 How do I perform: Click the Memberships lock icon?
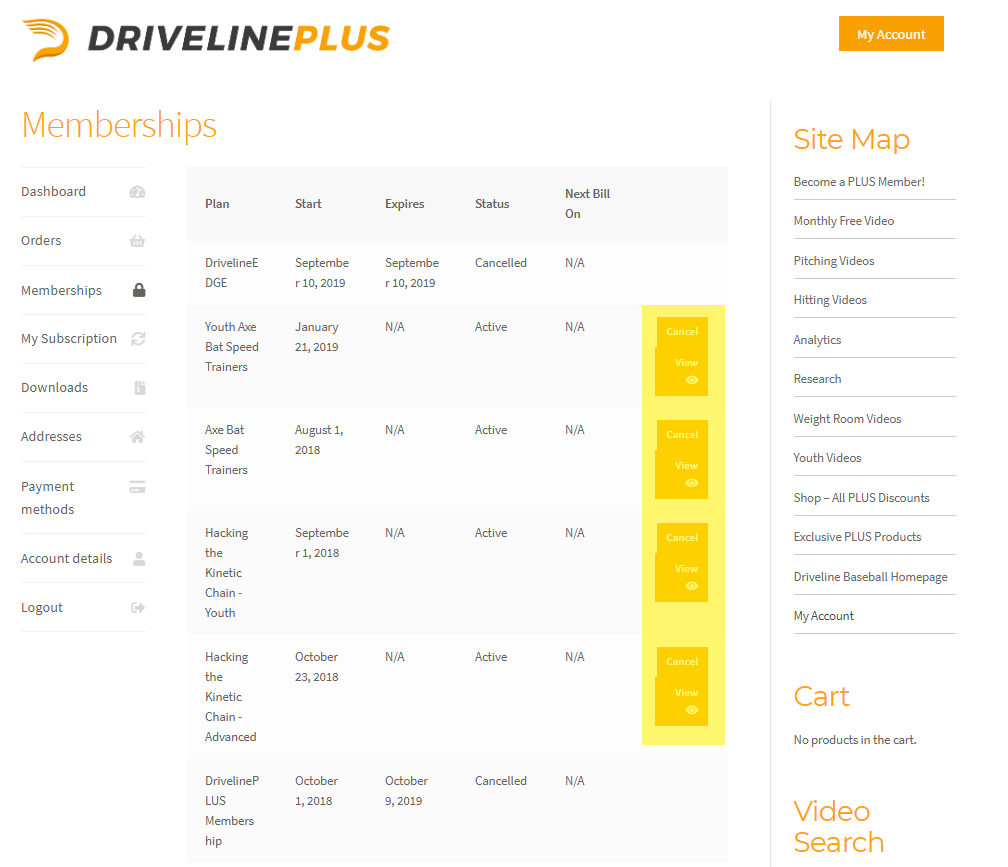(x=139, y=290)
